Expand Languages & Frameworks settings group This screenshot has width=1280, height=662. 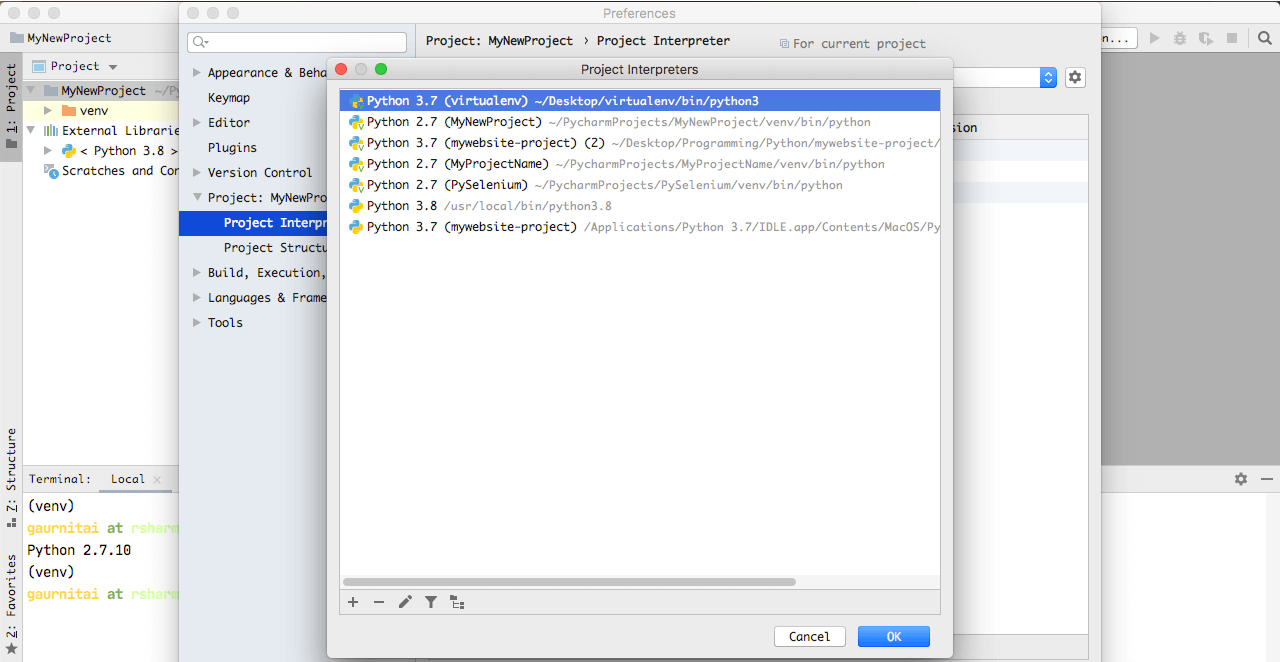click(197, 298)
